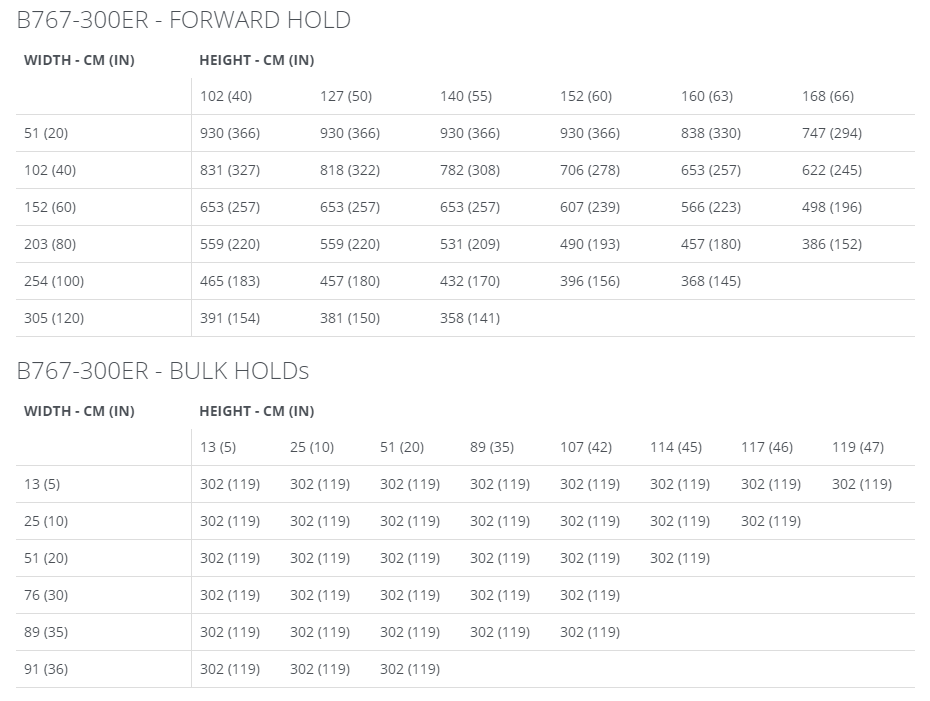The width and height of the screenshot is (930, 701).
Task: Select the 607 (239) cell
Action: pos(590,207)
